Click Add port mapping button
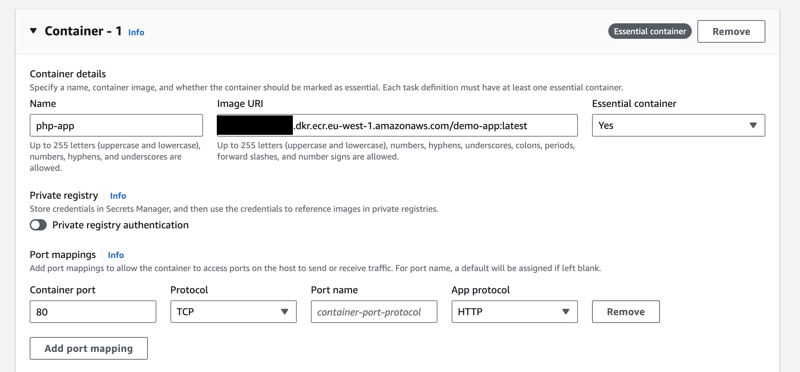Viewport: 800px width, 372px height. pyautogui.click(x=89, y=349)
